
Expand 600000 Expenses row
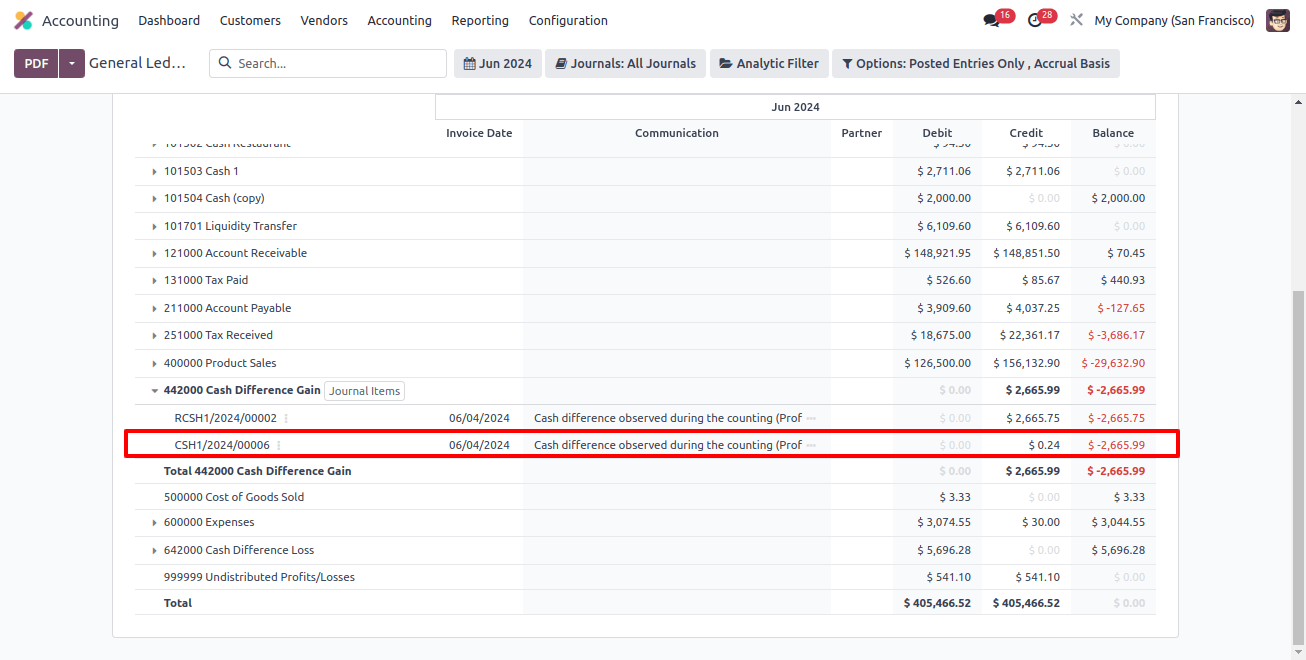[x=154, y=523]
